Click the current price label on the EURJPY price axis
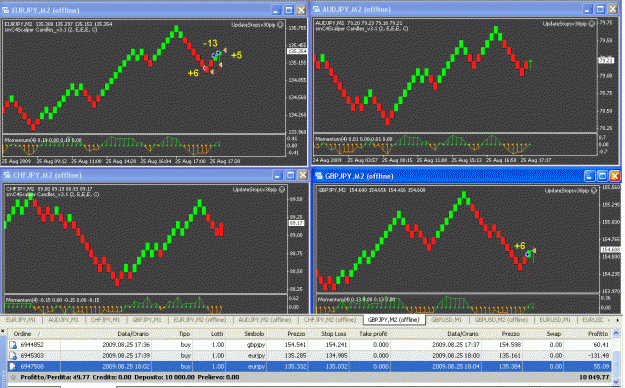Viewport: 625px width, 388px height. [x=297, y=51]
